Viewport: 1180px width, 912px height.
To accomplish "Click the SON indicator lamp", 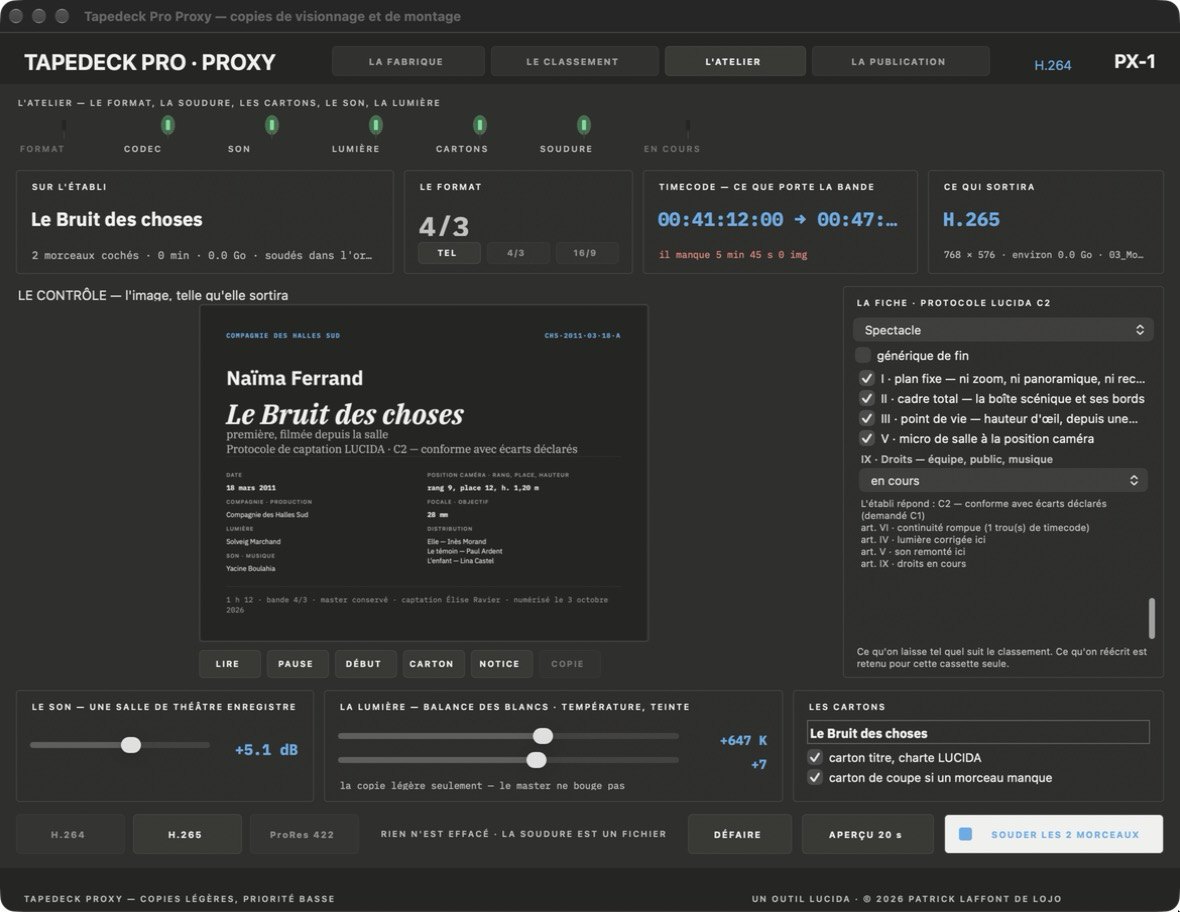I will point(272,125).
